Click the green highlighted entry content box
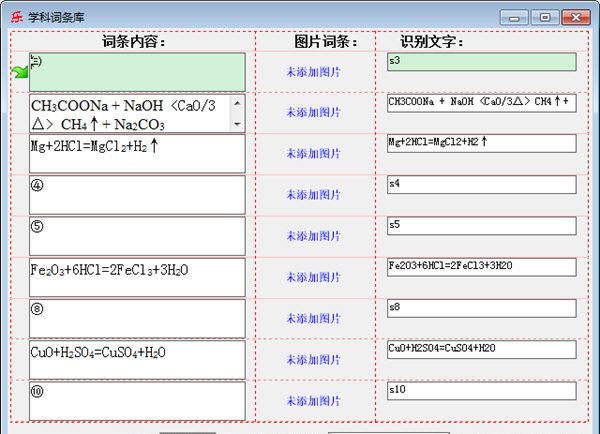The image size is (600, 434). coord(137,72)
